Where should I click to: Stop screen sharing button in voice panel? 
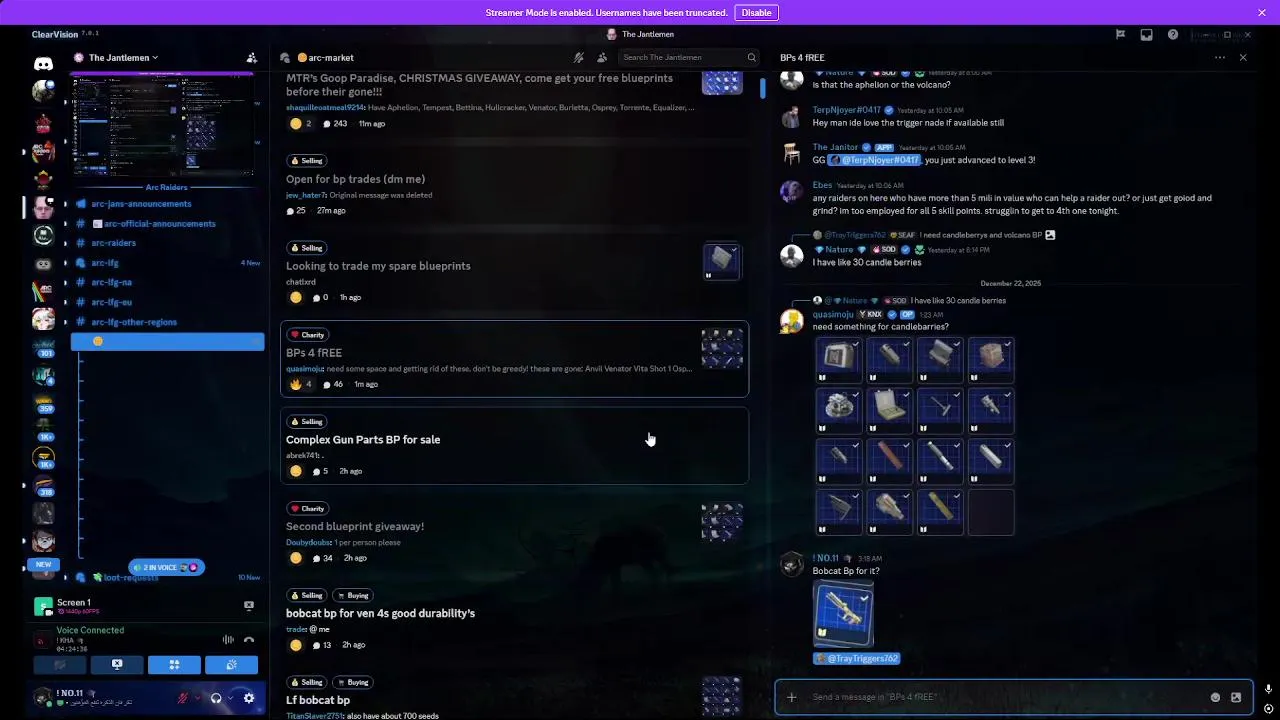click(117, 665)
